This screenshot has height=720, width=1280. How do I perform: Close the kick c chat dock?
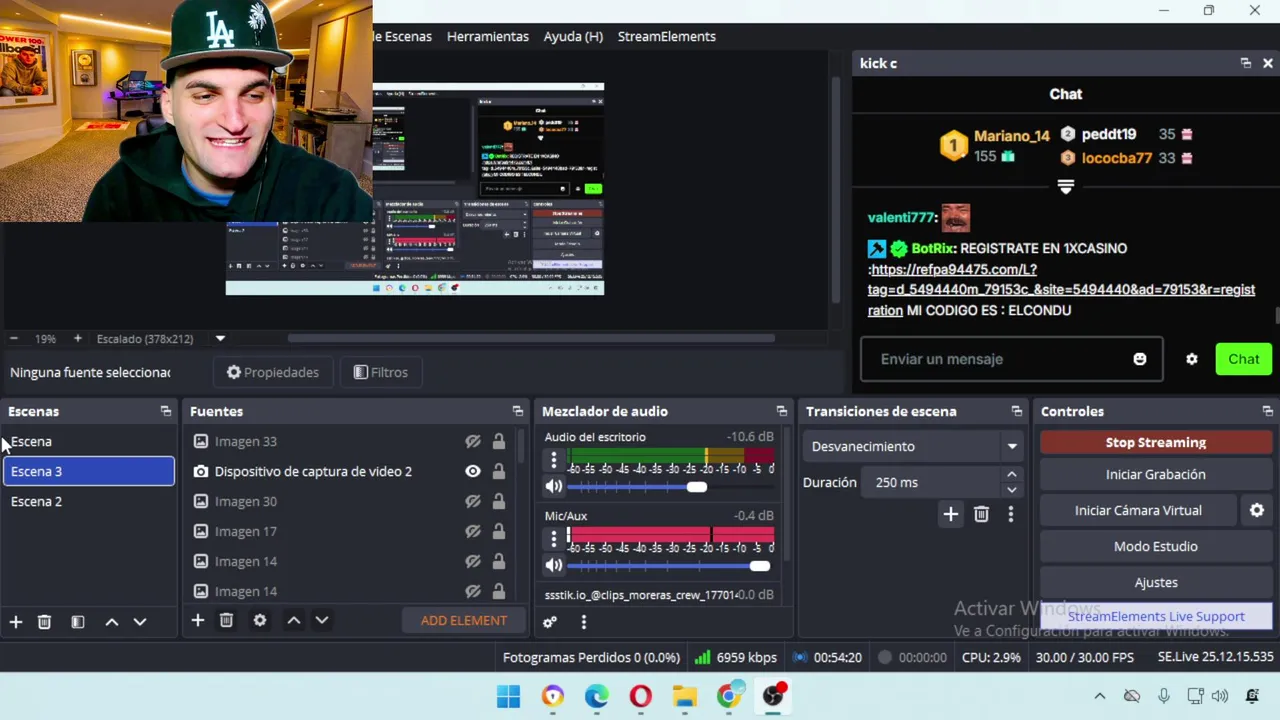point(1268,63)
